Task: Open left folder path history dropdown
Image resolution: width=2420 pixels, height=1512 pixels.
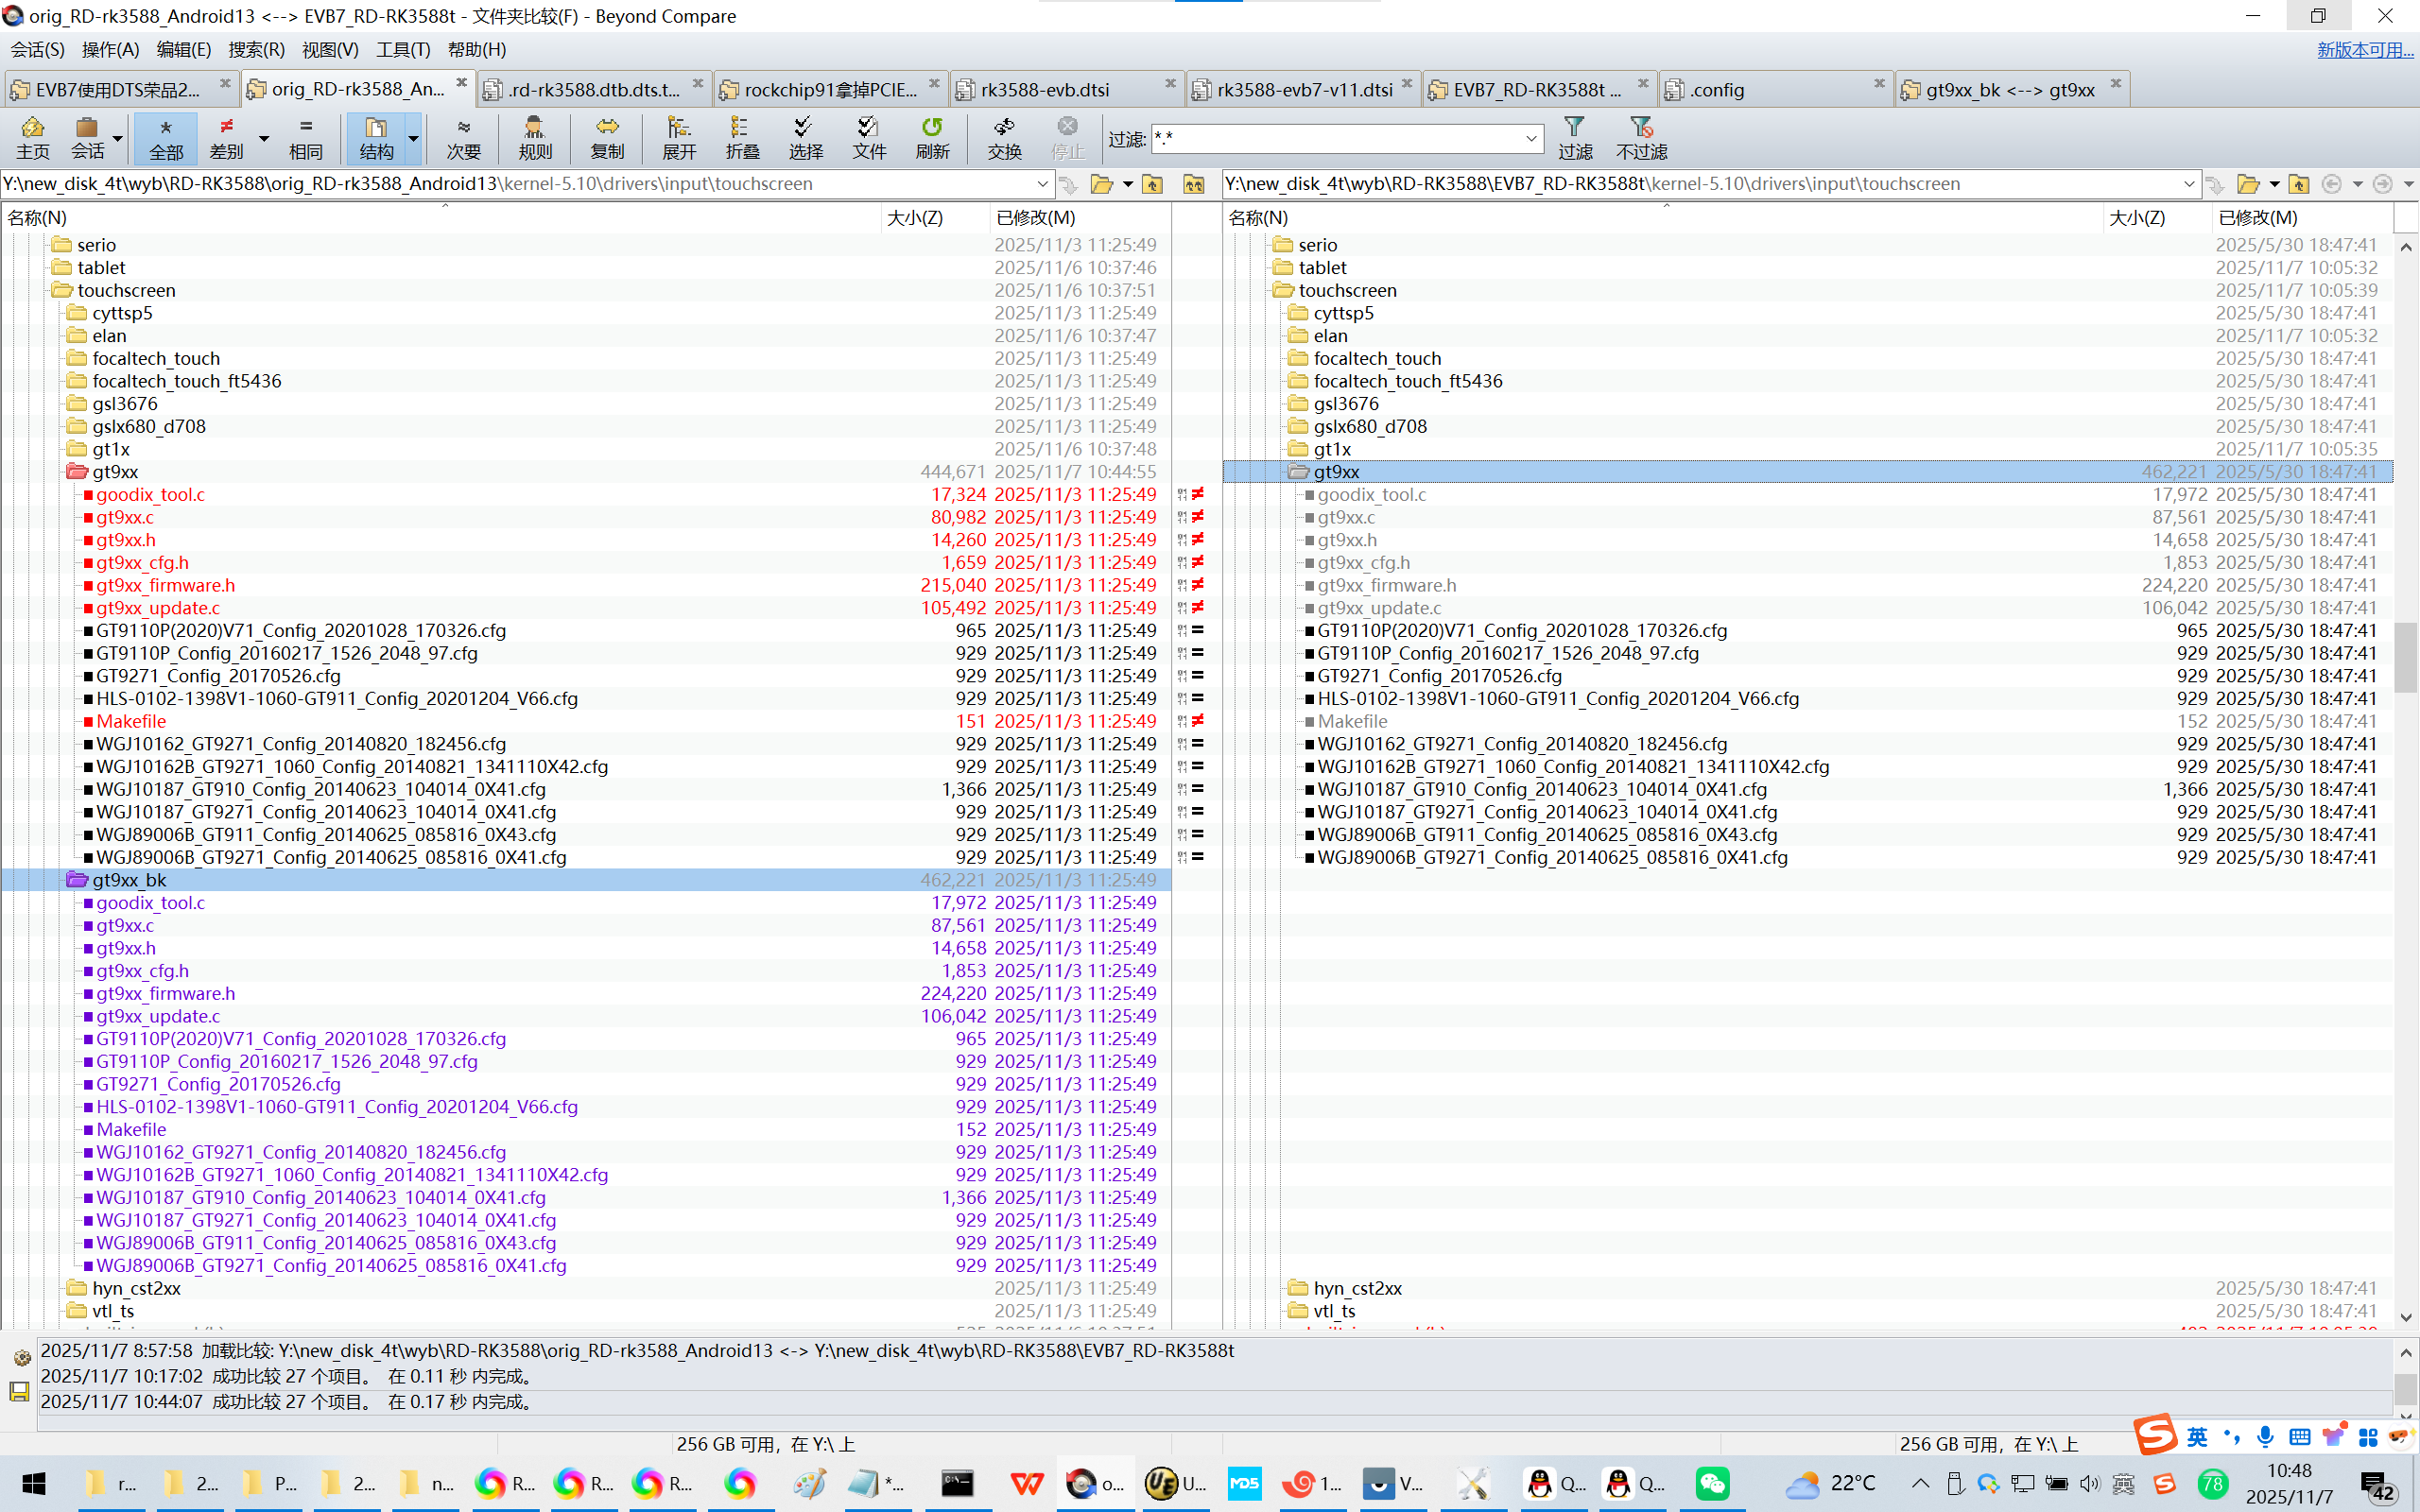Action: [1043, 184]
